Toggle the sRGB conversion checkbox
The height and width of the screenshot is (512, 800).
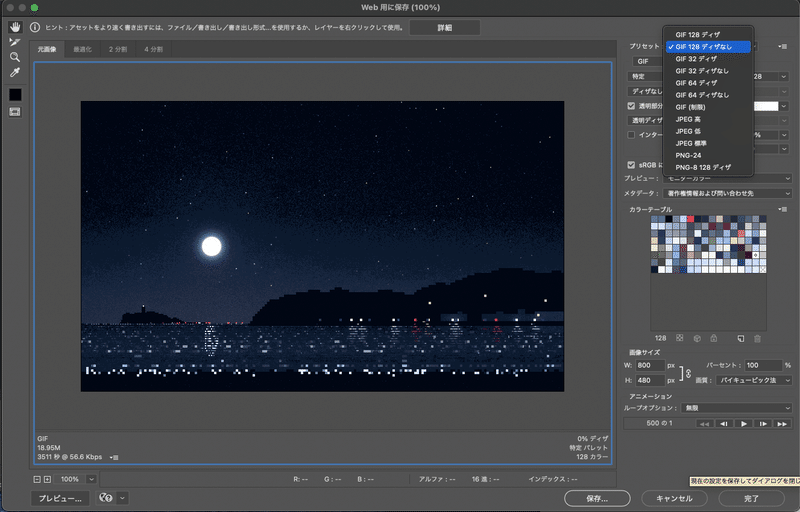click(631, 165)
